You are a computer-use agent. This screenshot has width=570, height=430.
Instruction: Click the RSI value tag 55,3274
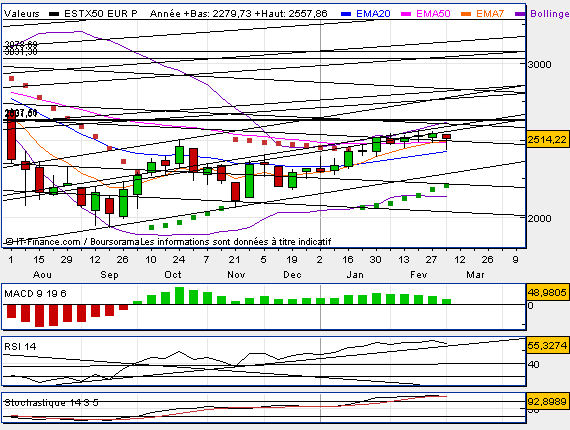click(x=547, y=345)
